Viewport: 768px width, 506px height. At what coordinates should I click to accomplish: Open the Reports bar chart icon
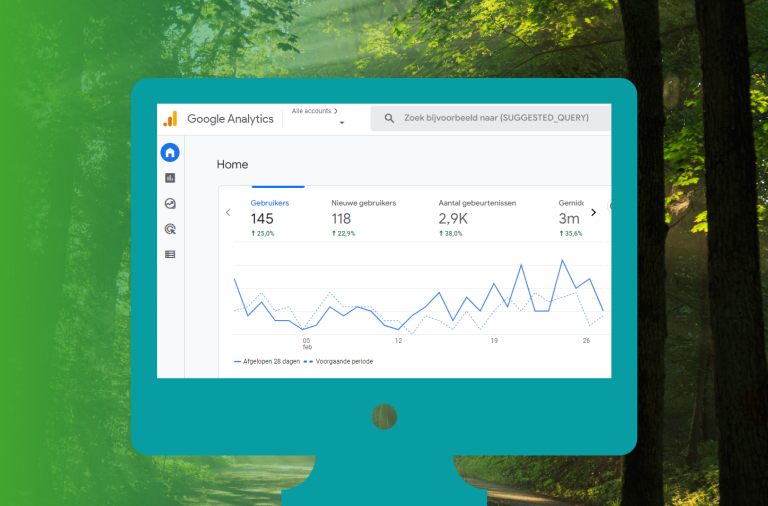click(x=170, y=178)
